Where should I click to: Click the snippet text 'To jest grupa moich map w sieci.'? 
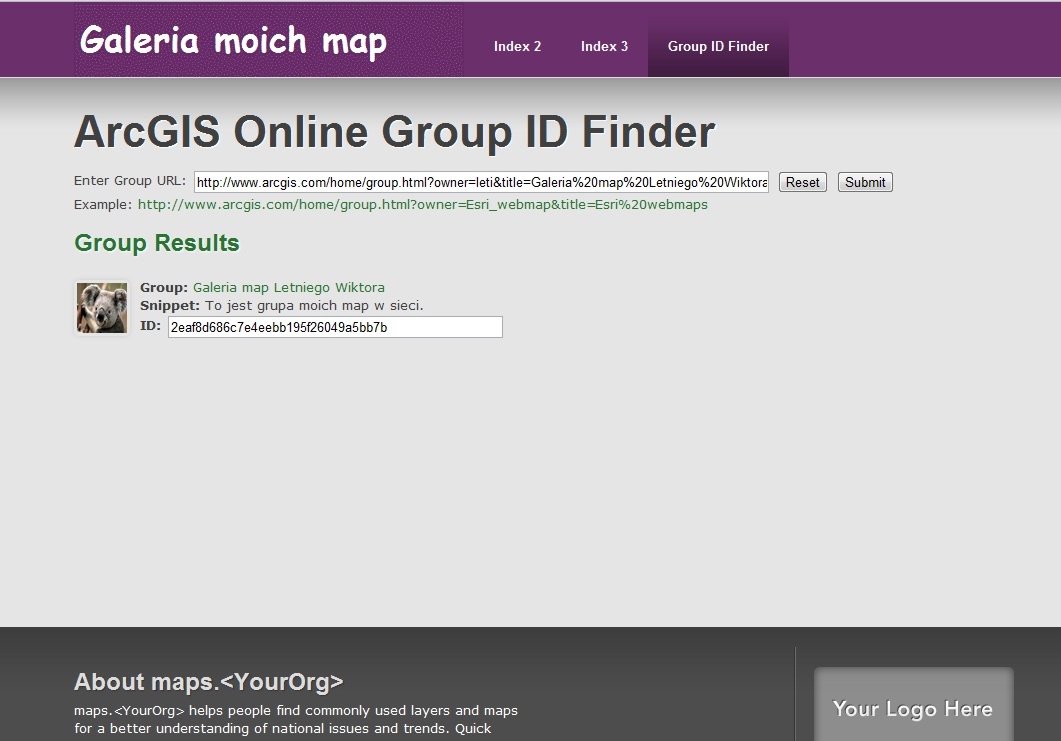click(x=314, y=306)
